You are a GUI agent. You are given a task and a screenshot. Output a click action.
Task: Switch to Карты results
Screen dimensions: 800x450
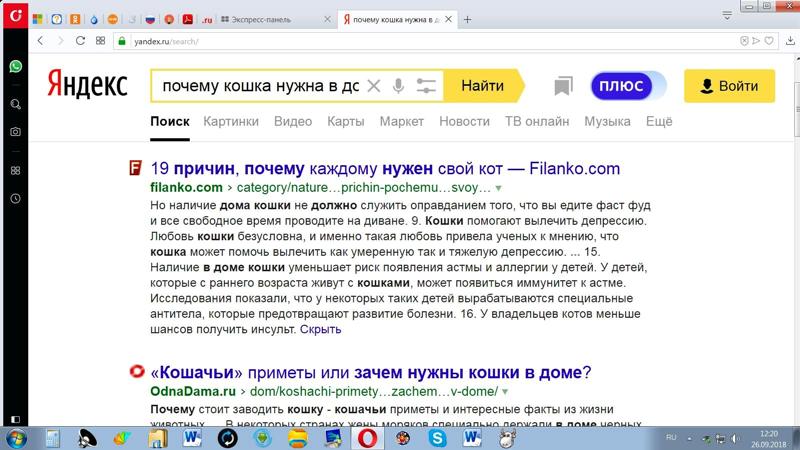(346, 121)
